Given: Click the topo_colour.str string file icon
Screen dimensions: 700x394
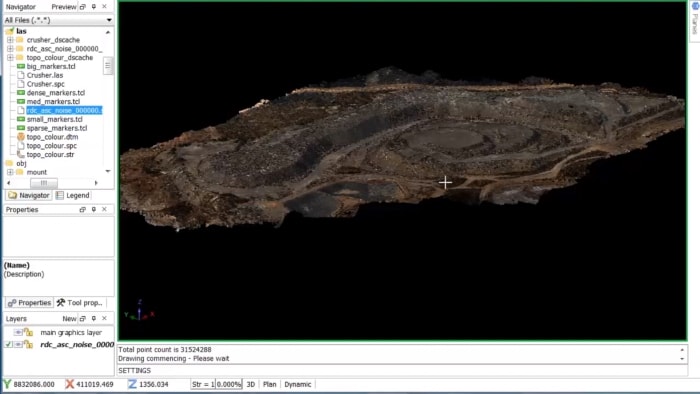Looking at the screenshot, I should tap(21, 154).
